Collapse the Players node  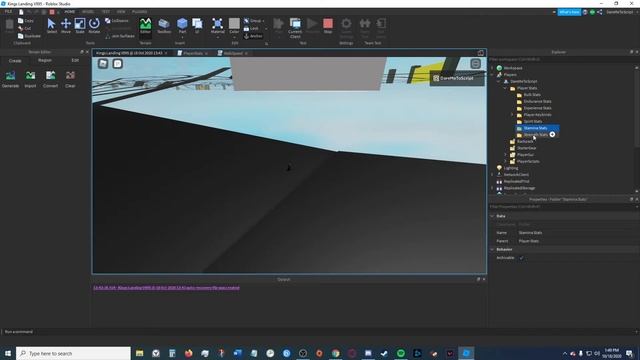(x=492, y=75)
